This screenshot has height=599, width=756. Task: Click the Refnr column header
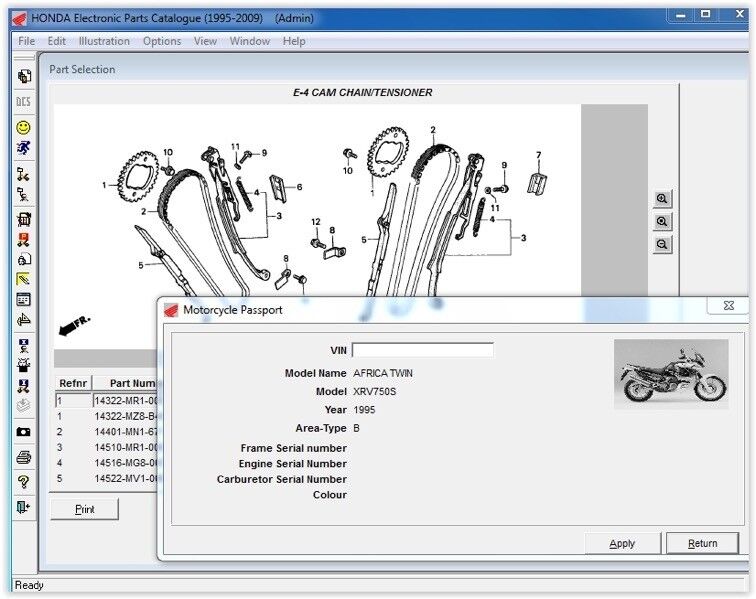[73, 383]
